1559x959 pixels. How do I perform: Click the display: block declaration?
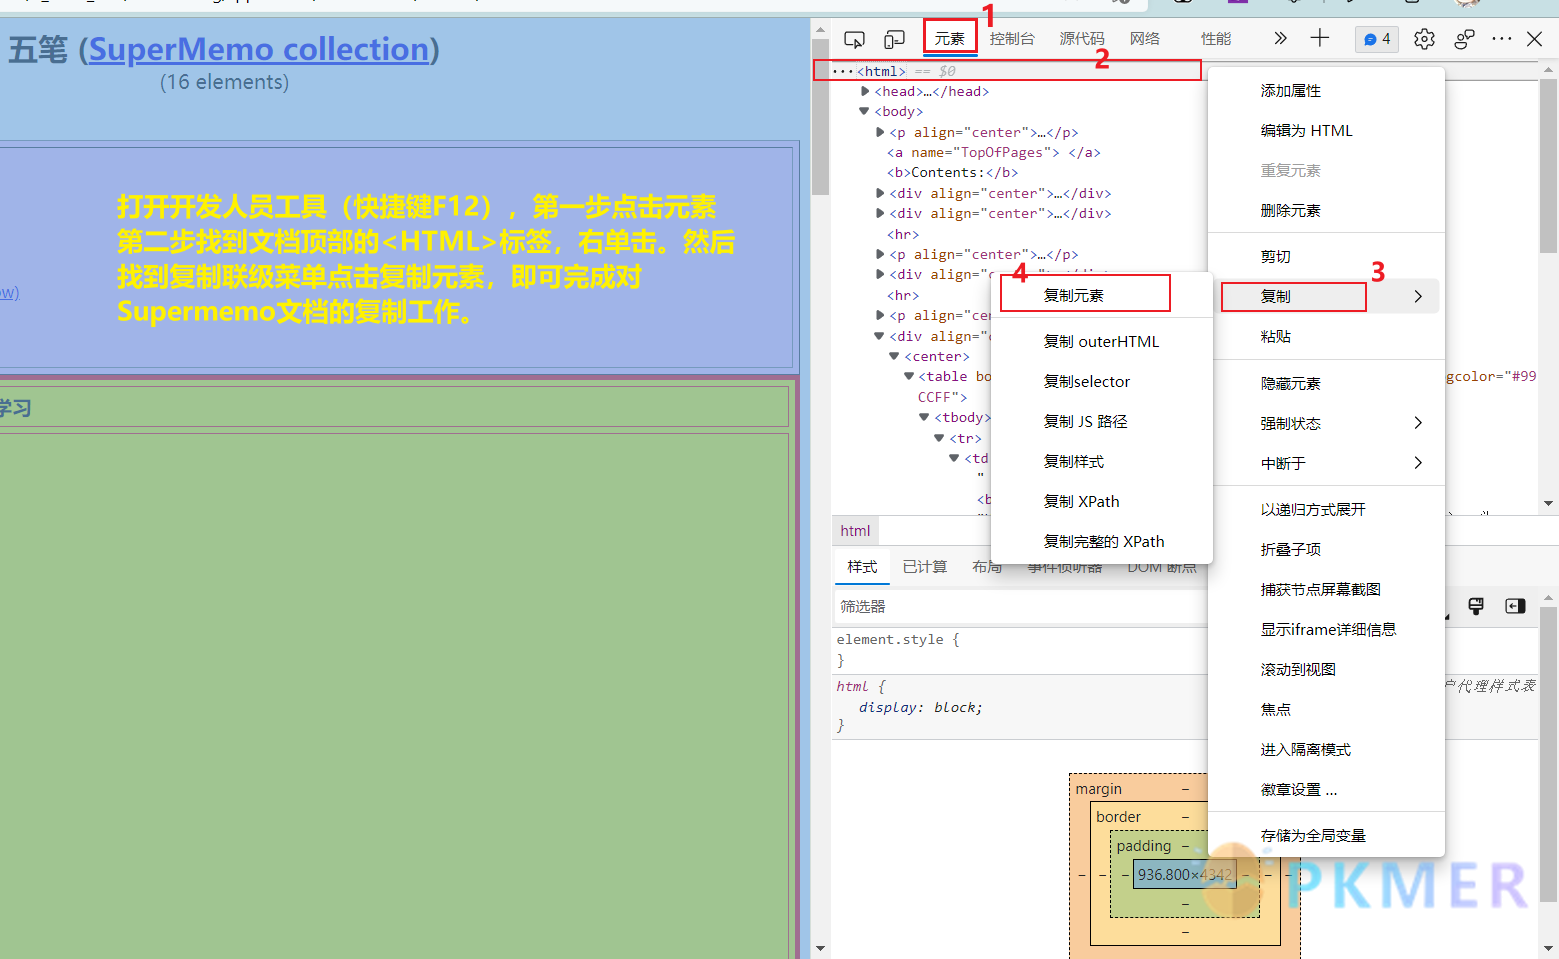(921, 707)
